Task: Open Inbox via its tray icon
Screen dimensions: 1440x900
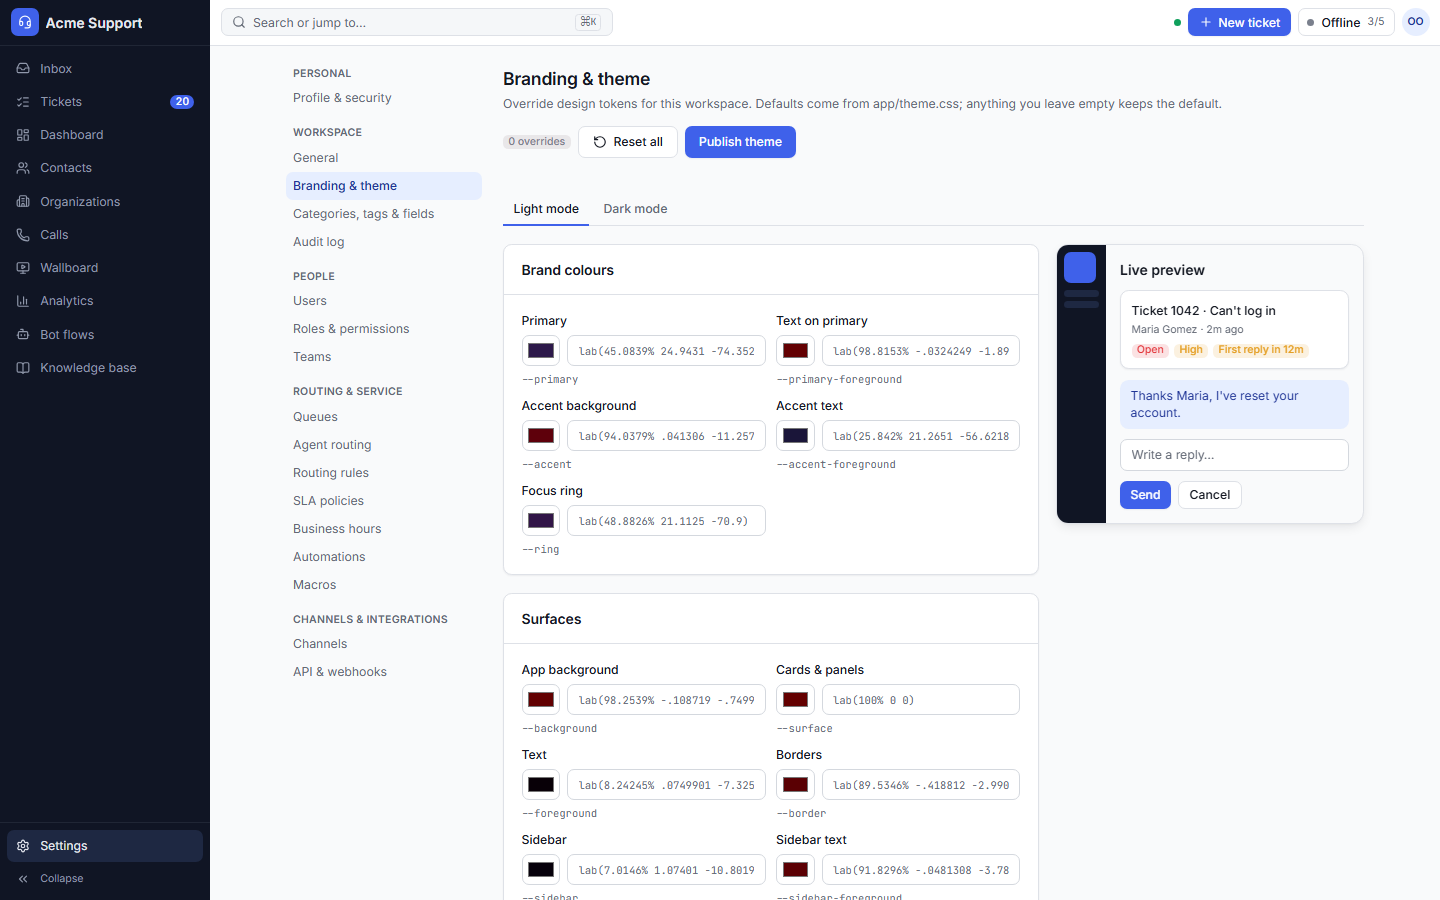Action: [23, 69]
